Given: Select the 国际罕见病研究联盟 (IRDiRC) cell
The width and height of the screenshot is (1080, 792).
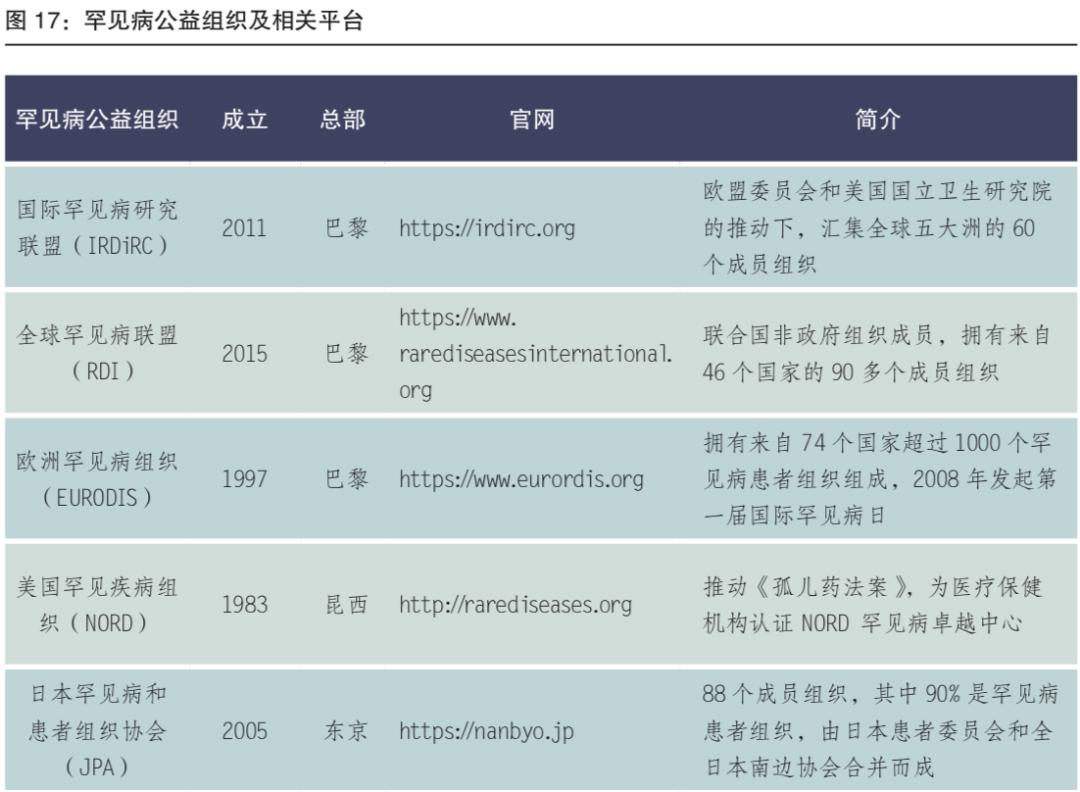Looking at the screenshot, I should point(97,228).
